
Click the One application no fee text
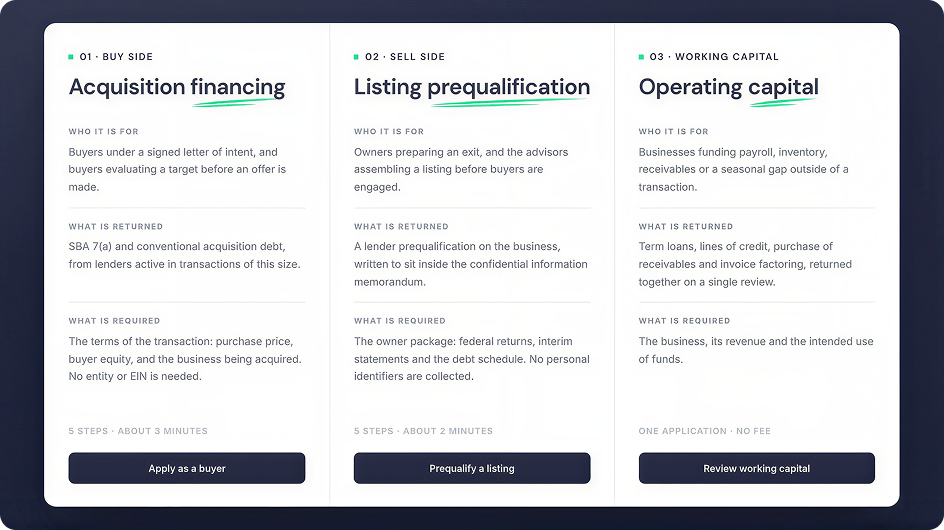(704, 431)
